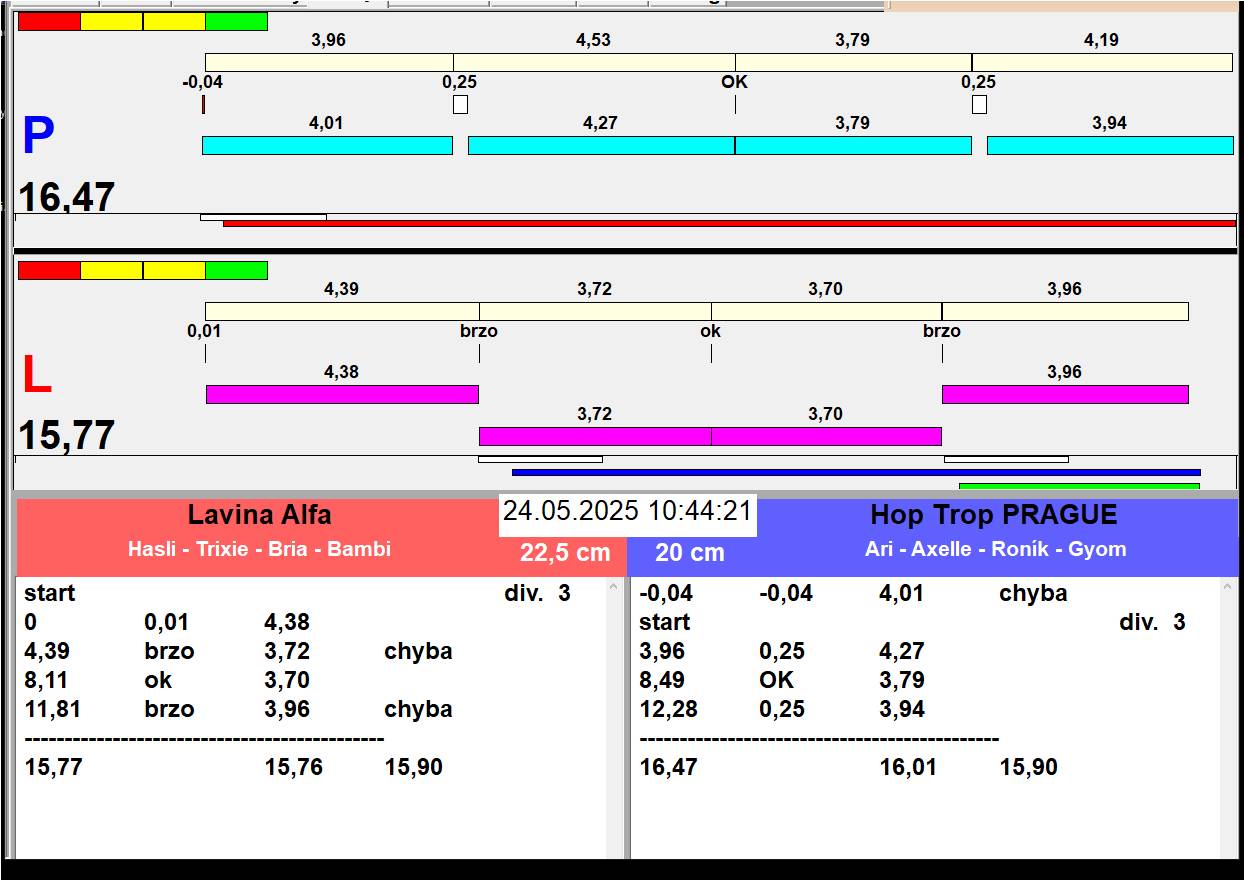The width and height of the screenshot is (1244, 880).
Task: Click the 4,19 label in lane P
Action: (x=1101, y=40)
